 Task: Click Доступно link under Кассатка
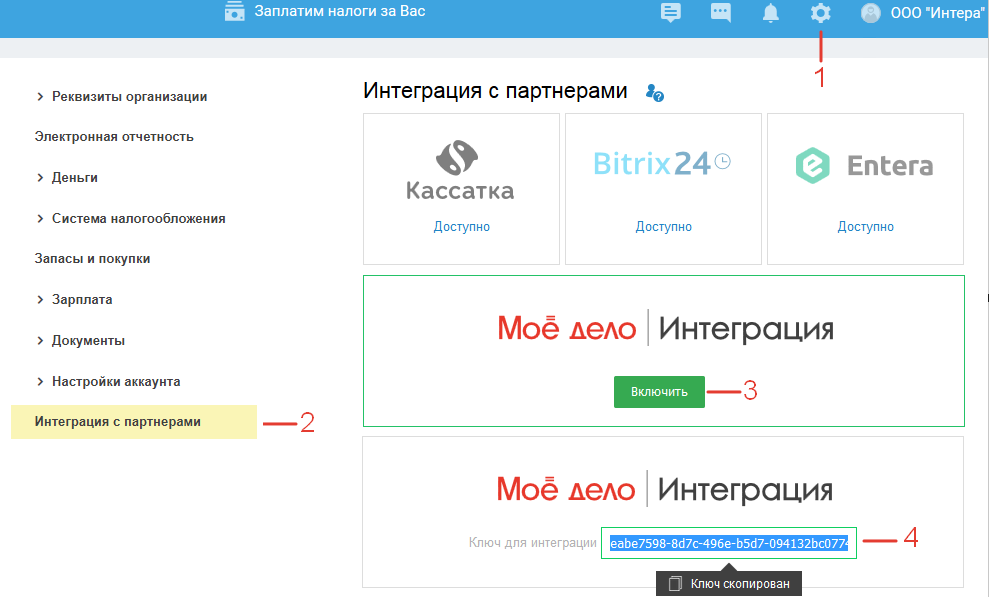pyautogui.click(x=461, y=226)
